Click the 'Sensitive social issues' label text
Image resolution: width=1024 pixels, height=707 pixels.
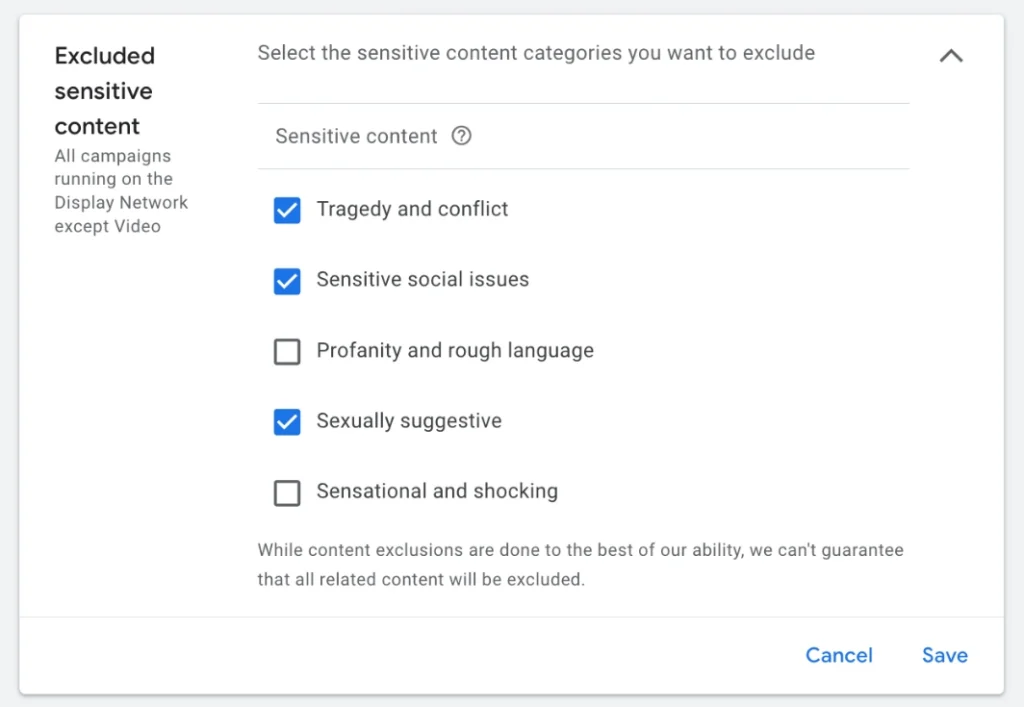(x=422, y=280)
